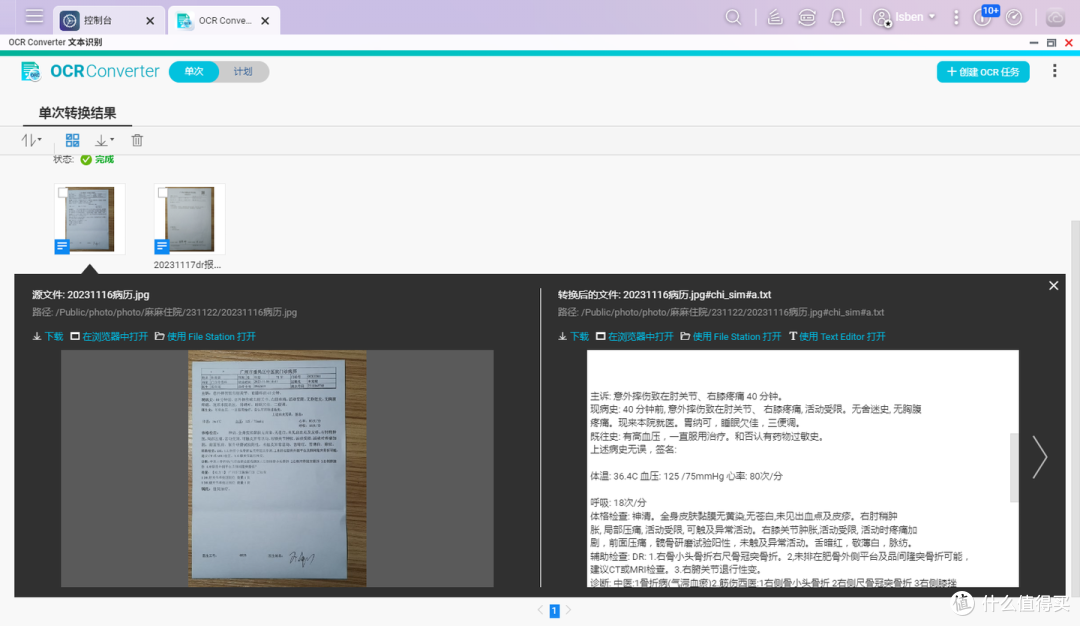The height and width of the screenshot is (626, 1080).
Task: Go to next result with right chevron
Action: coord(1039,456)
